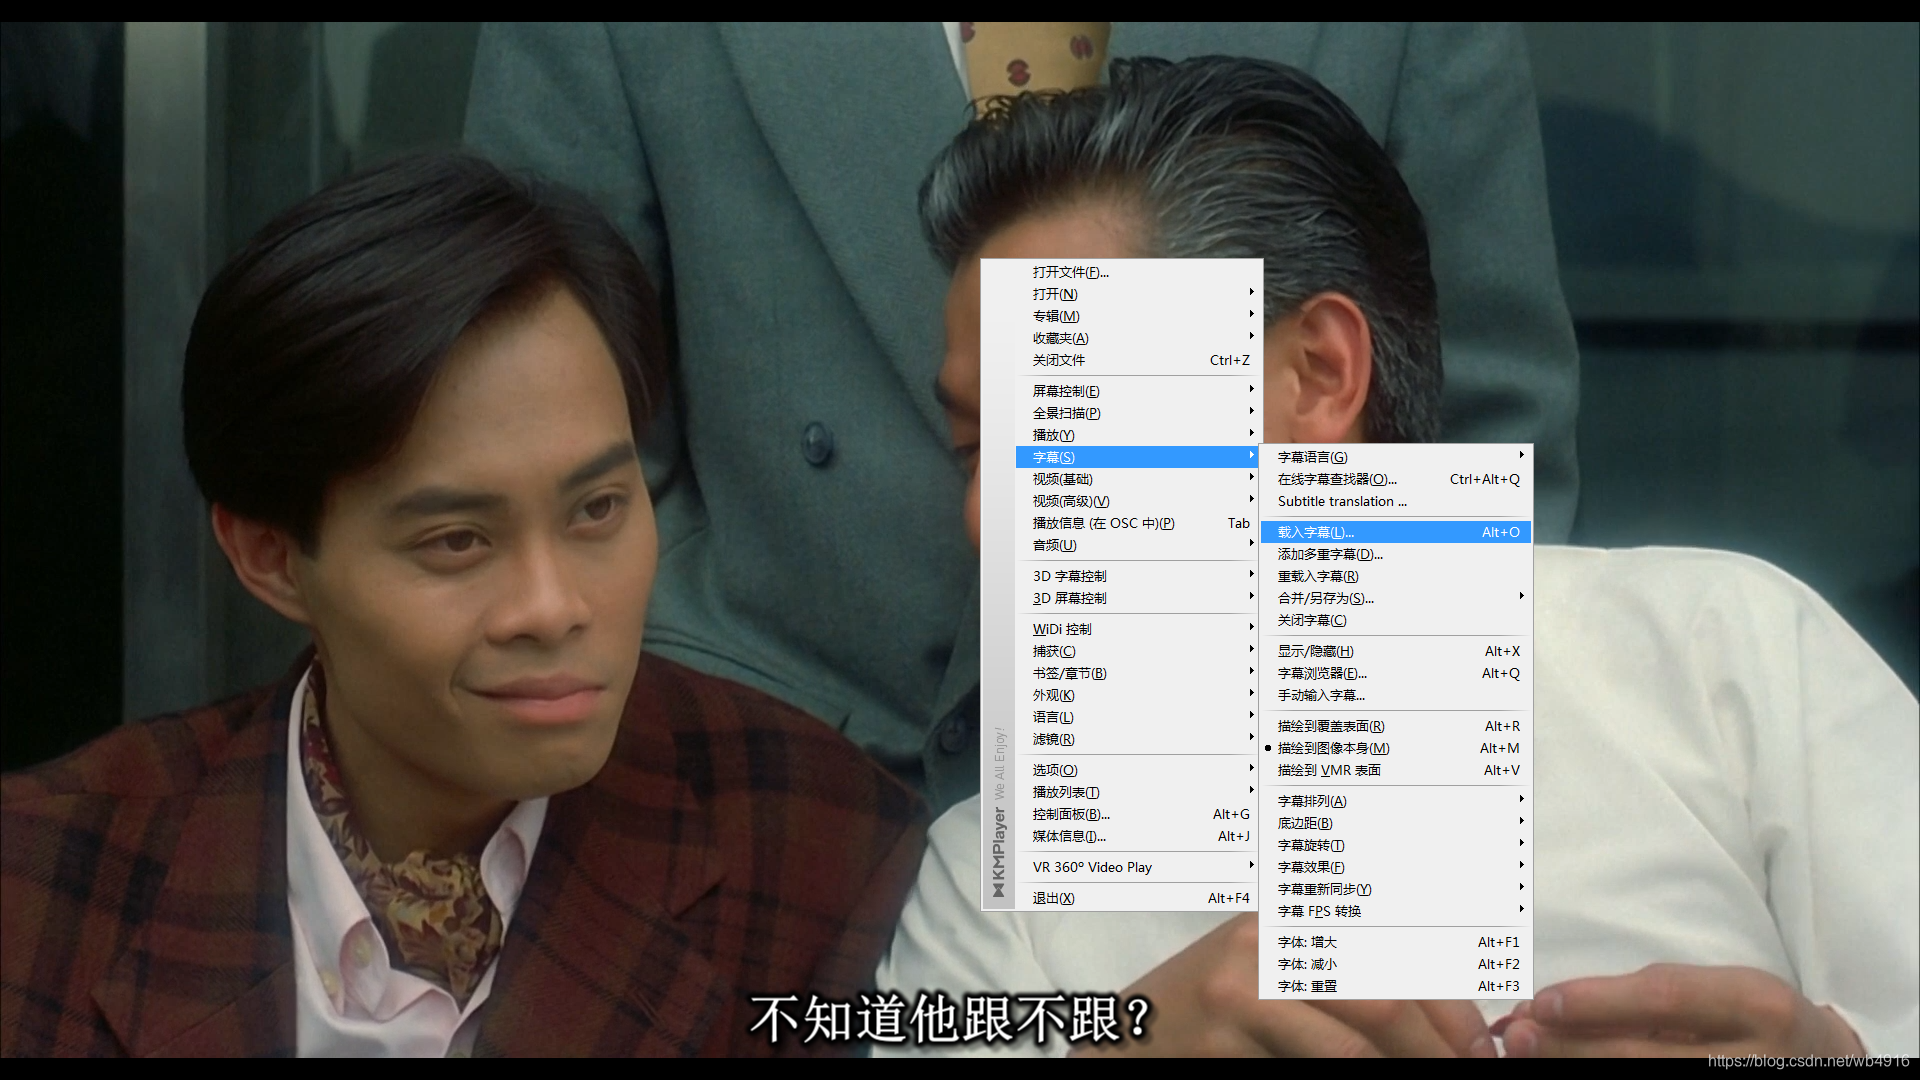
Task: Select 描绘到图像本身(M) radio option
Action: [x=1333, y=748]
